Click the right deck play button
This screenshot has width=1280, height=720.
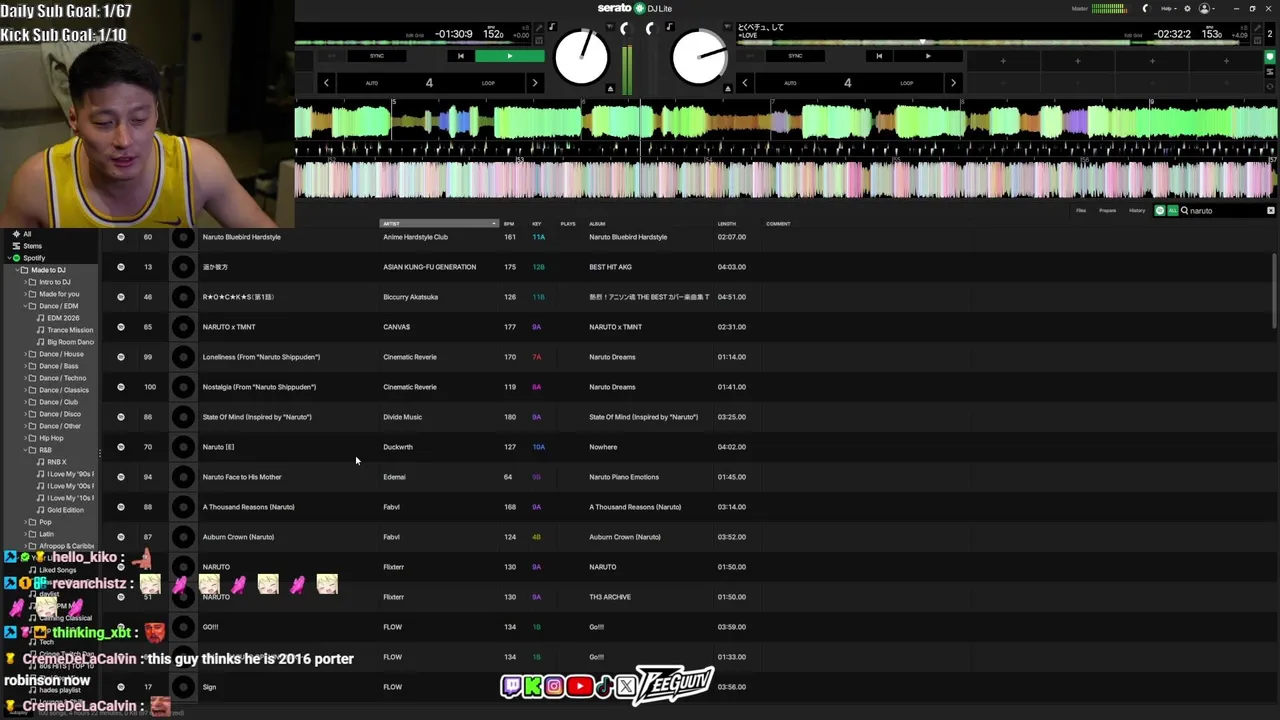click(x=928, y=56)
